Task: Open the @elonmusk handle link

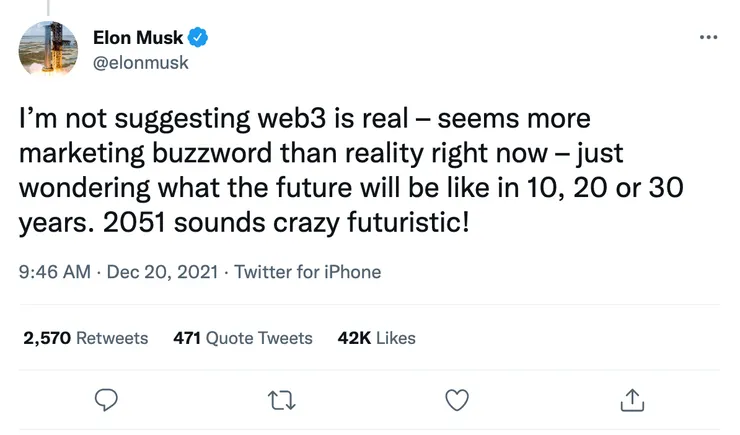Action: point(140,62)
